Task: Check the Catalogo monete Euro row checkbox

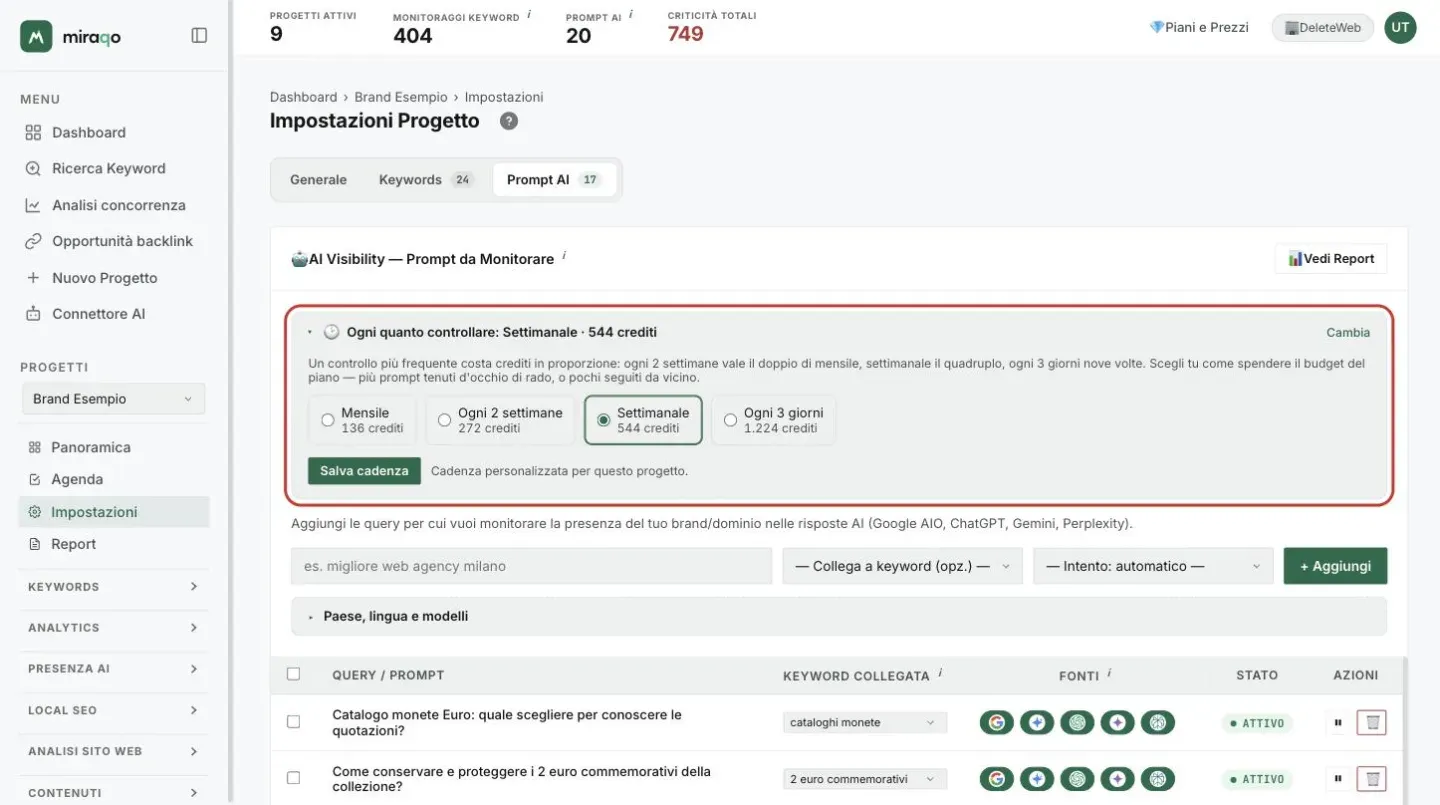Action: pyautogui.click(x=294, y=722)
